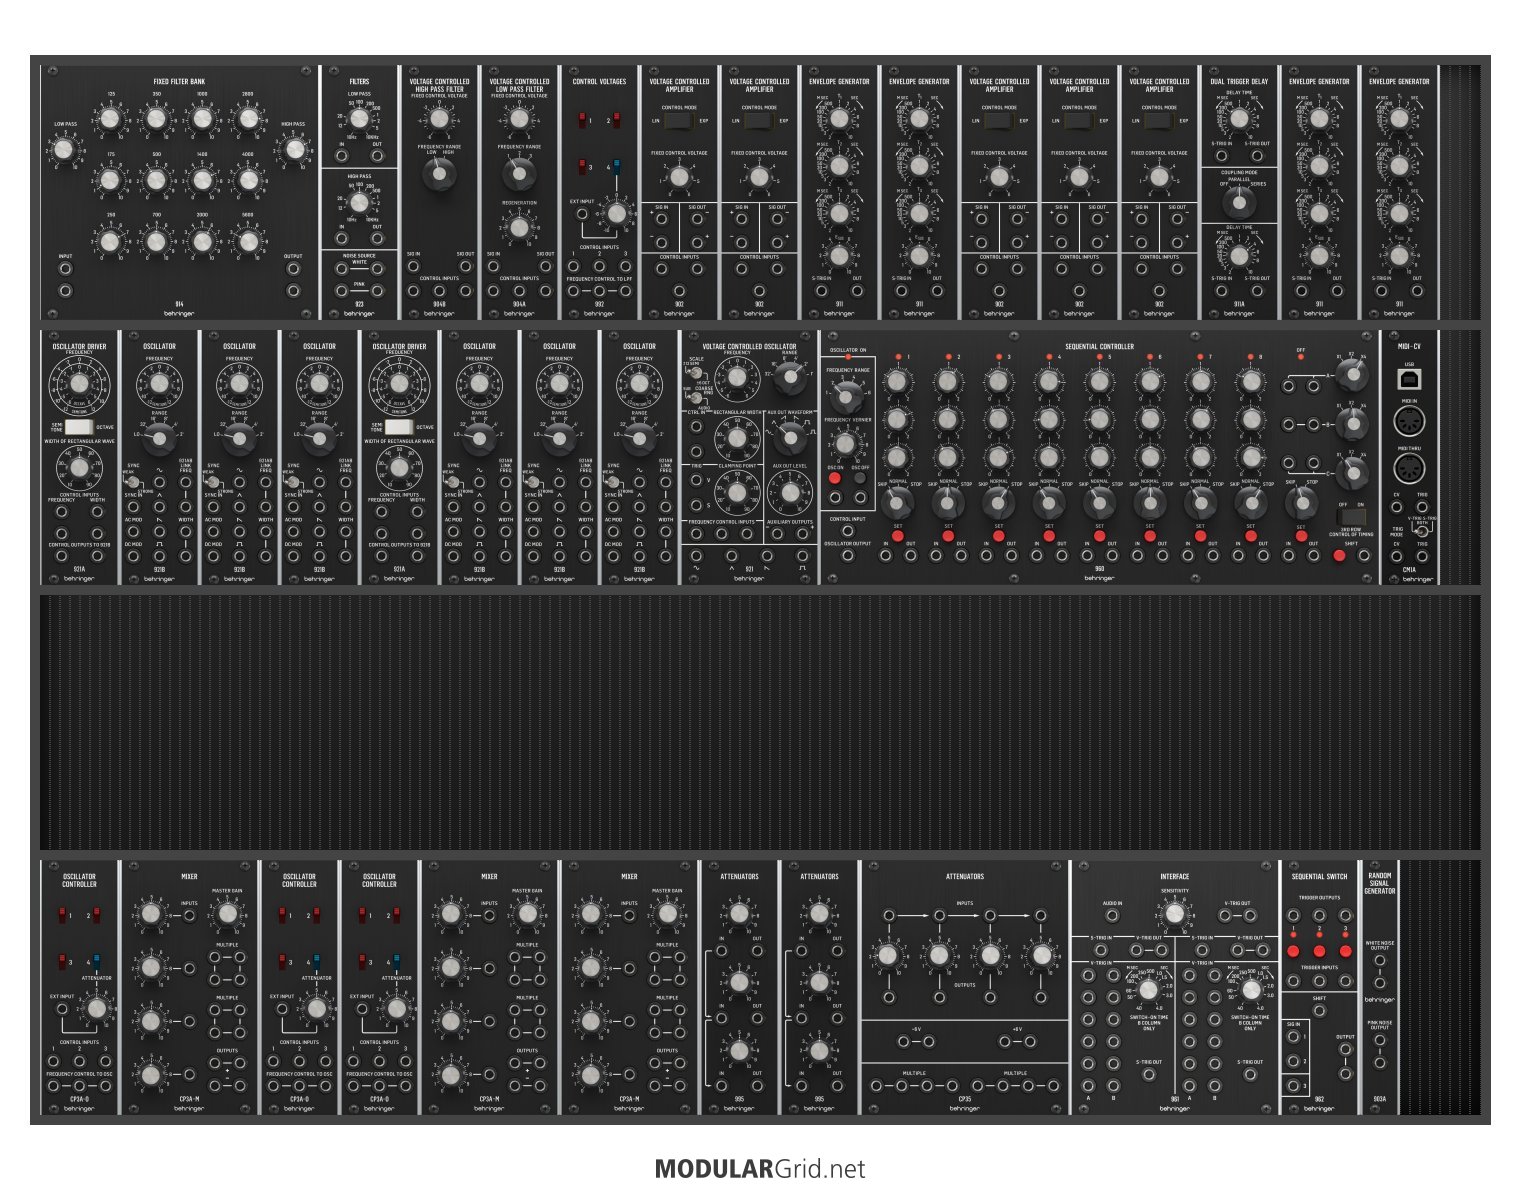This screenshot has height=1190, width=1521.
Task: Flip red switch 3 on Control Voltages 992
Action: [583, 167]
